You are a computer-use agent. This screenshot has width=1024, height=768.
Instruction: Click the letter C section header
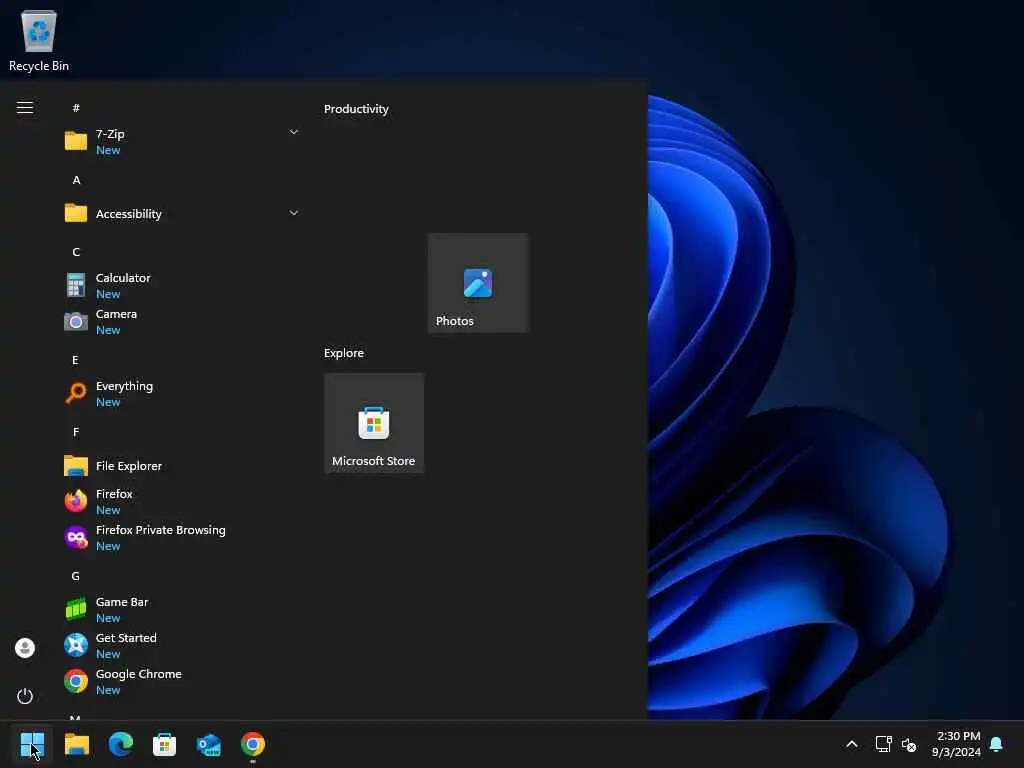pos(76,252)
